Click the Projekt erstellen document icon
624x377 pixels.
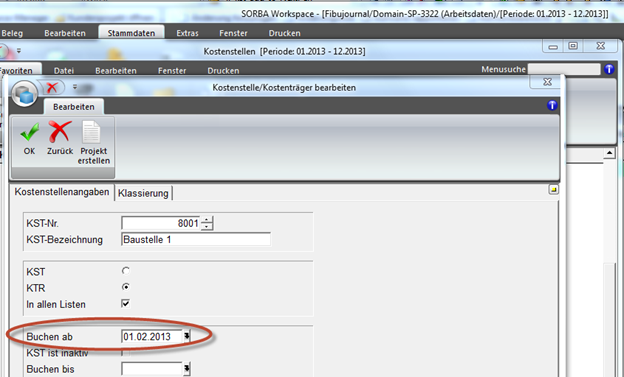[x=91, y=132]
